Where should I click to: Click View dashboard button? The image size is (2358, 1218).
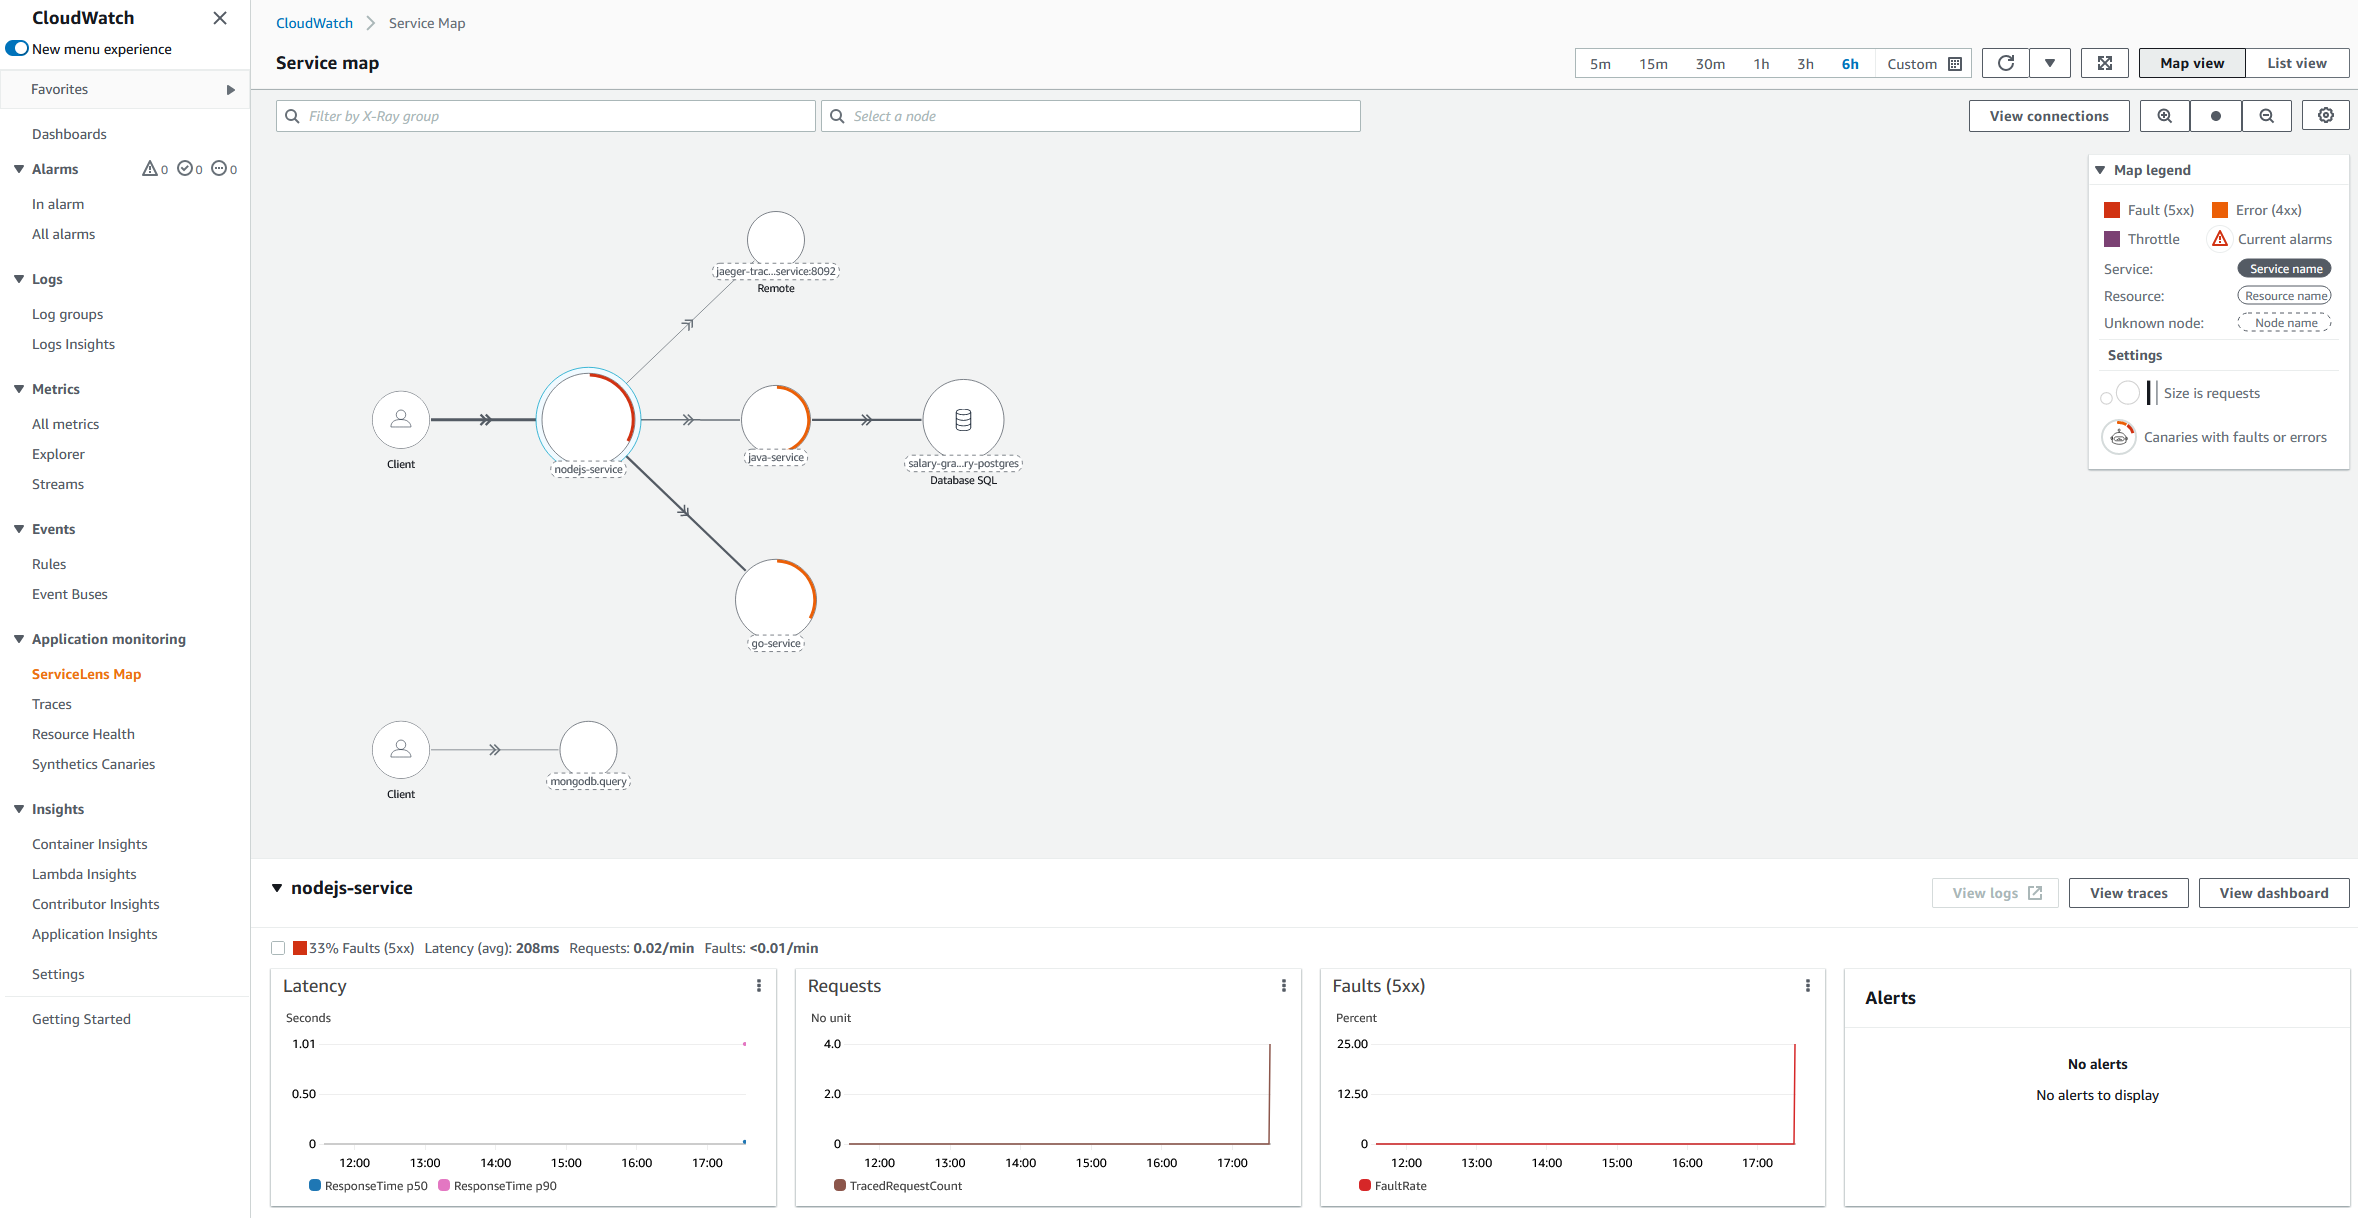point(2269,892)
